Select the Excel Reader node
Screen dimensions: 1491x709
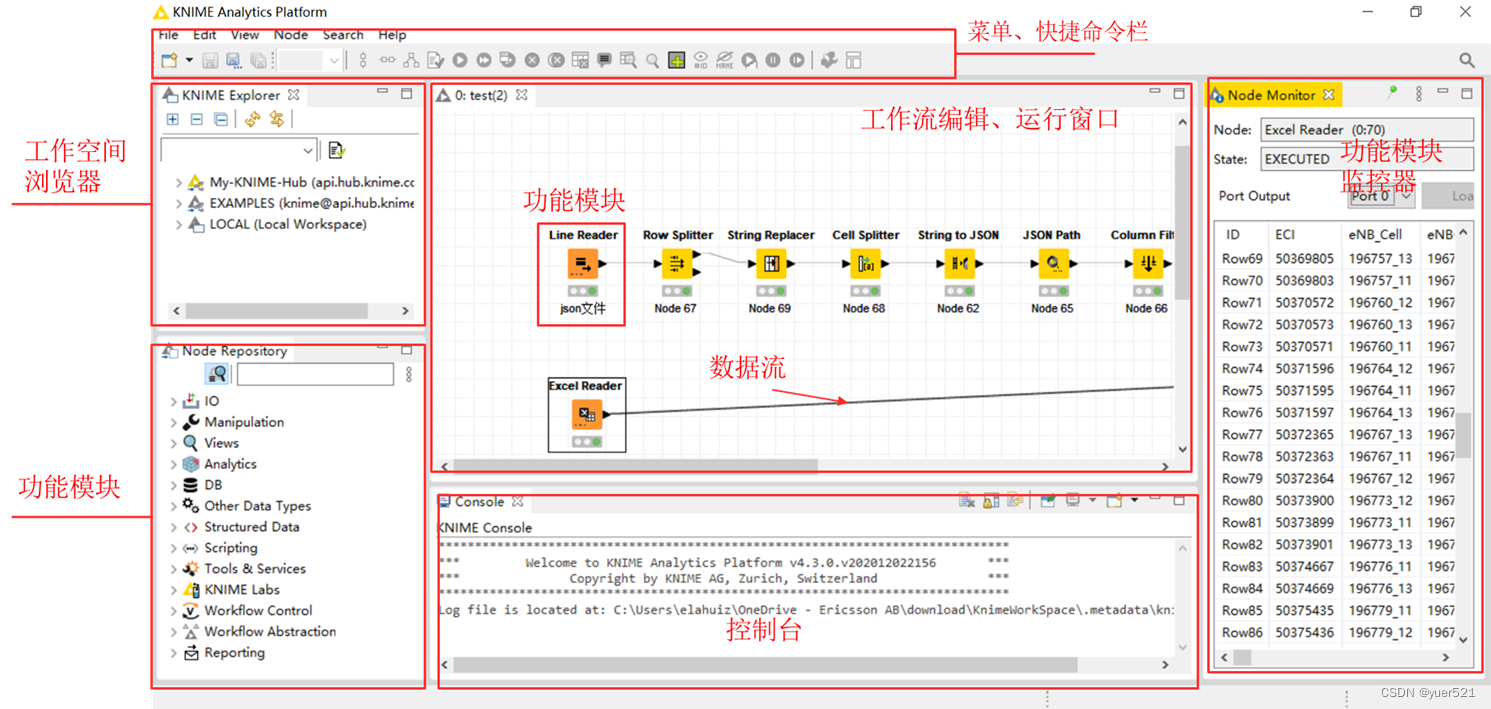click(586, 413)
